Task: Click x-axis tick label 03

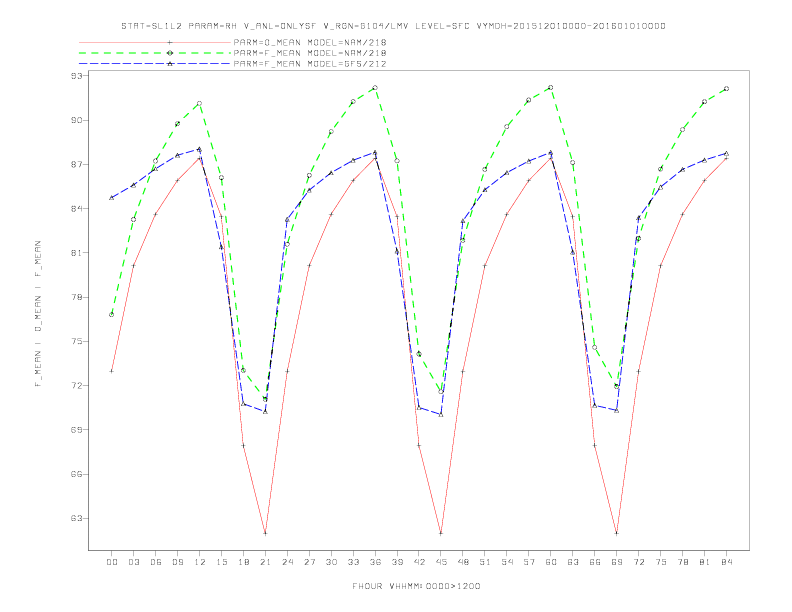Action: (x=133, y=562)
